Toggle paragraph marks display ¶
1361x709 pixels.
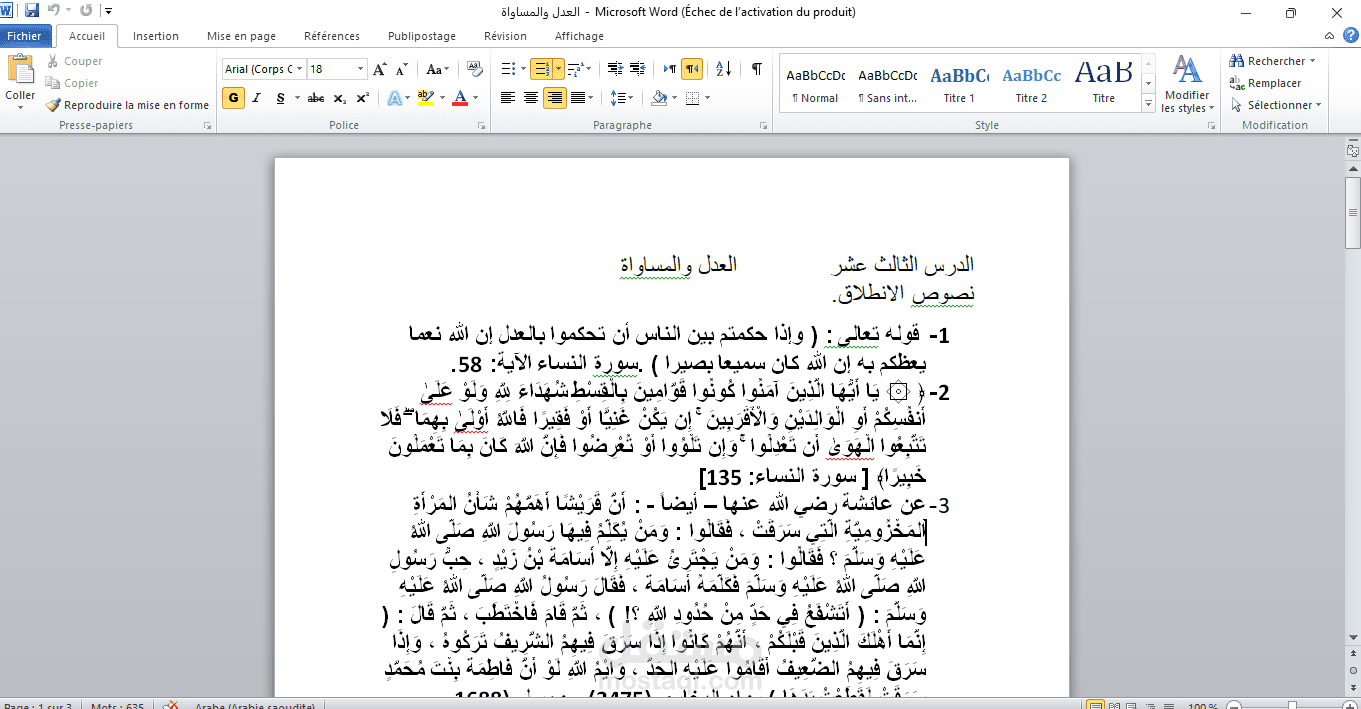[x=757, y=69]
